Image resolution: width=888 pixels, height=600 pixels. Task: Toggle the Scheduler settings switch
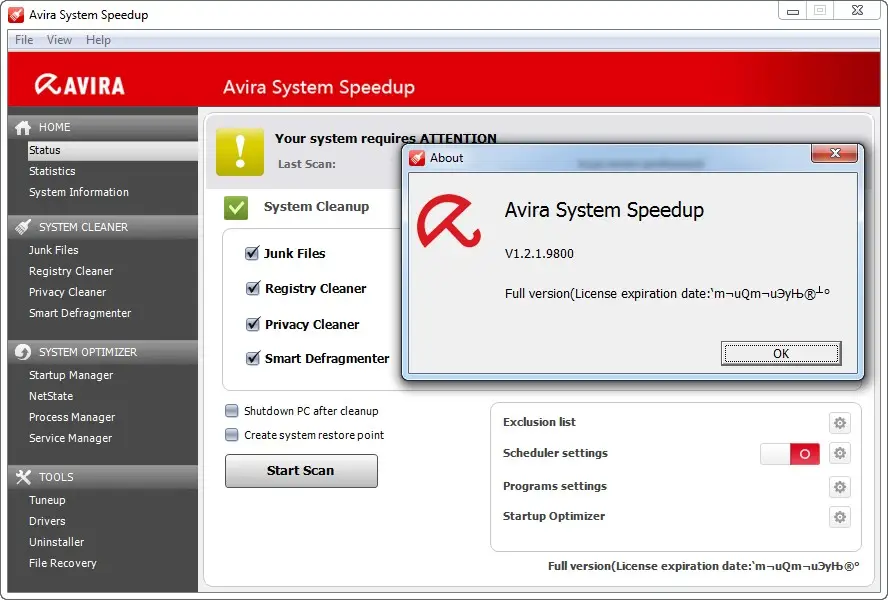point(790,454)
